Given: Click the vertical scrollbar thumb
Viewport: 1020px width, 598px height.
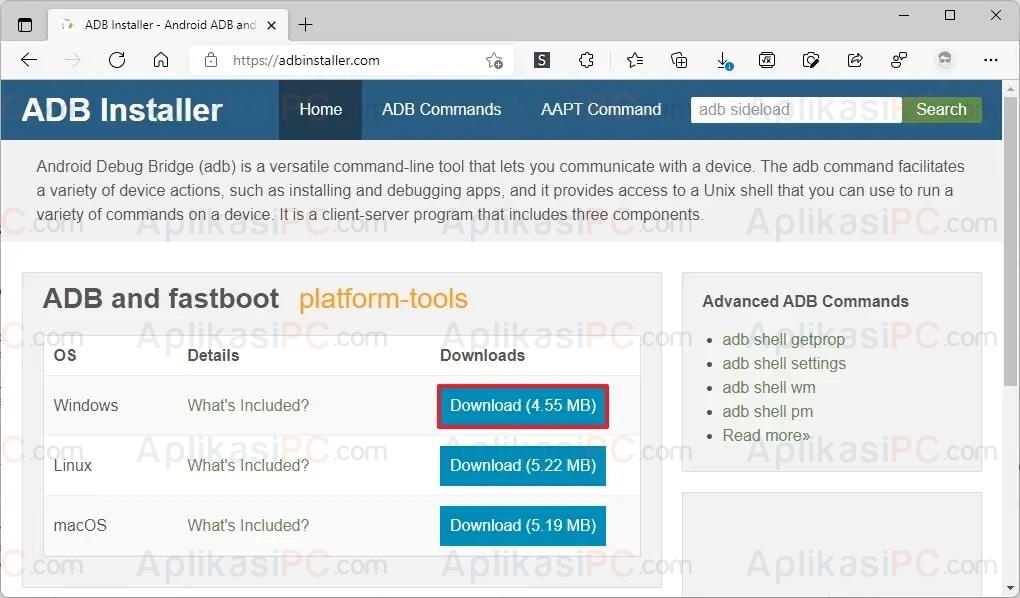Looking at the screenshot, I should (1010, 241).
